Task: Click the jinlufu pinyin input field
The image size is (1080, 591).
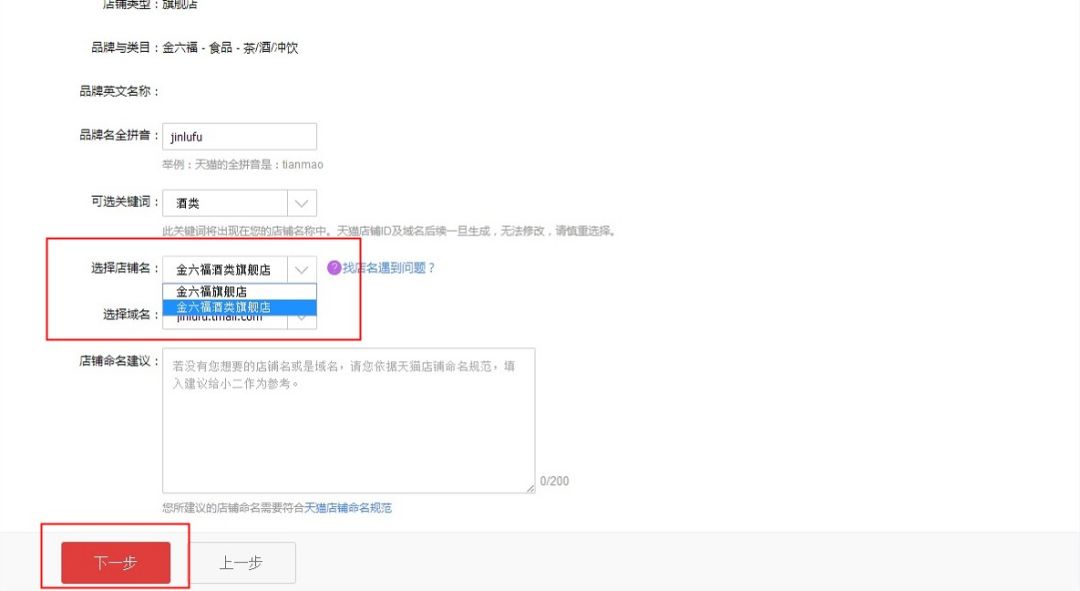Action: tap(240, 136)
